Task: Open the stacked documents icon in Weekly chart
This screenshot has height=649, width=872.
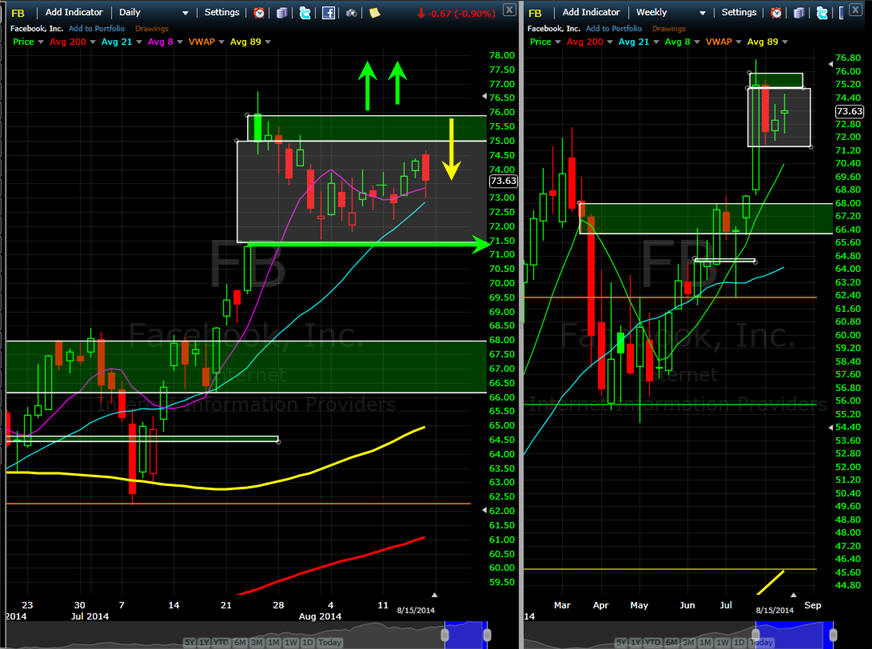Action: (799, 12)
